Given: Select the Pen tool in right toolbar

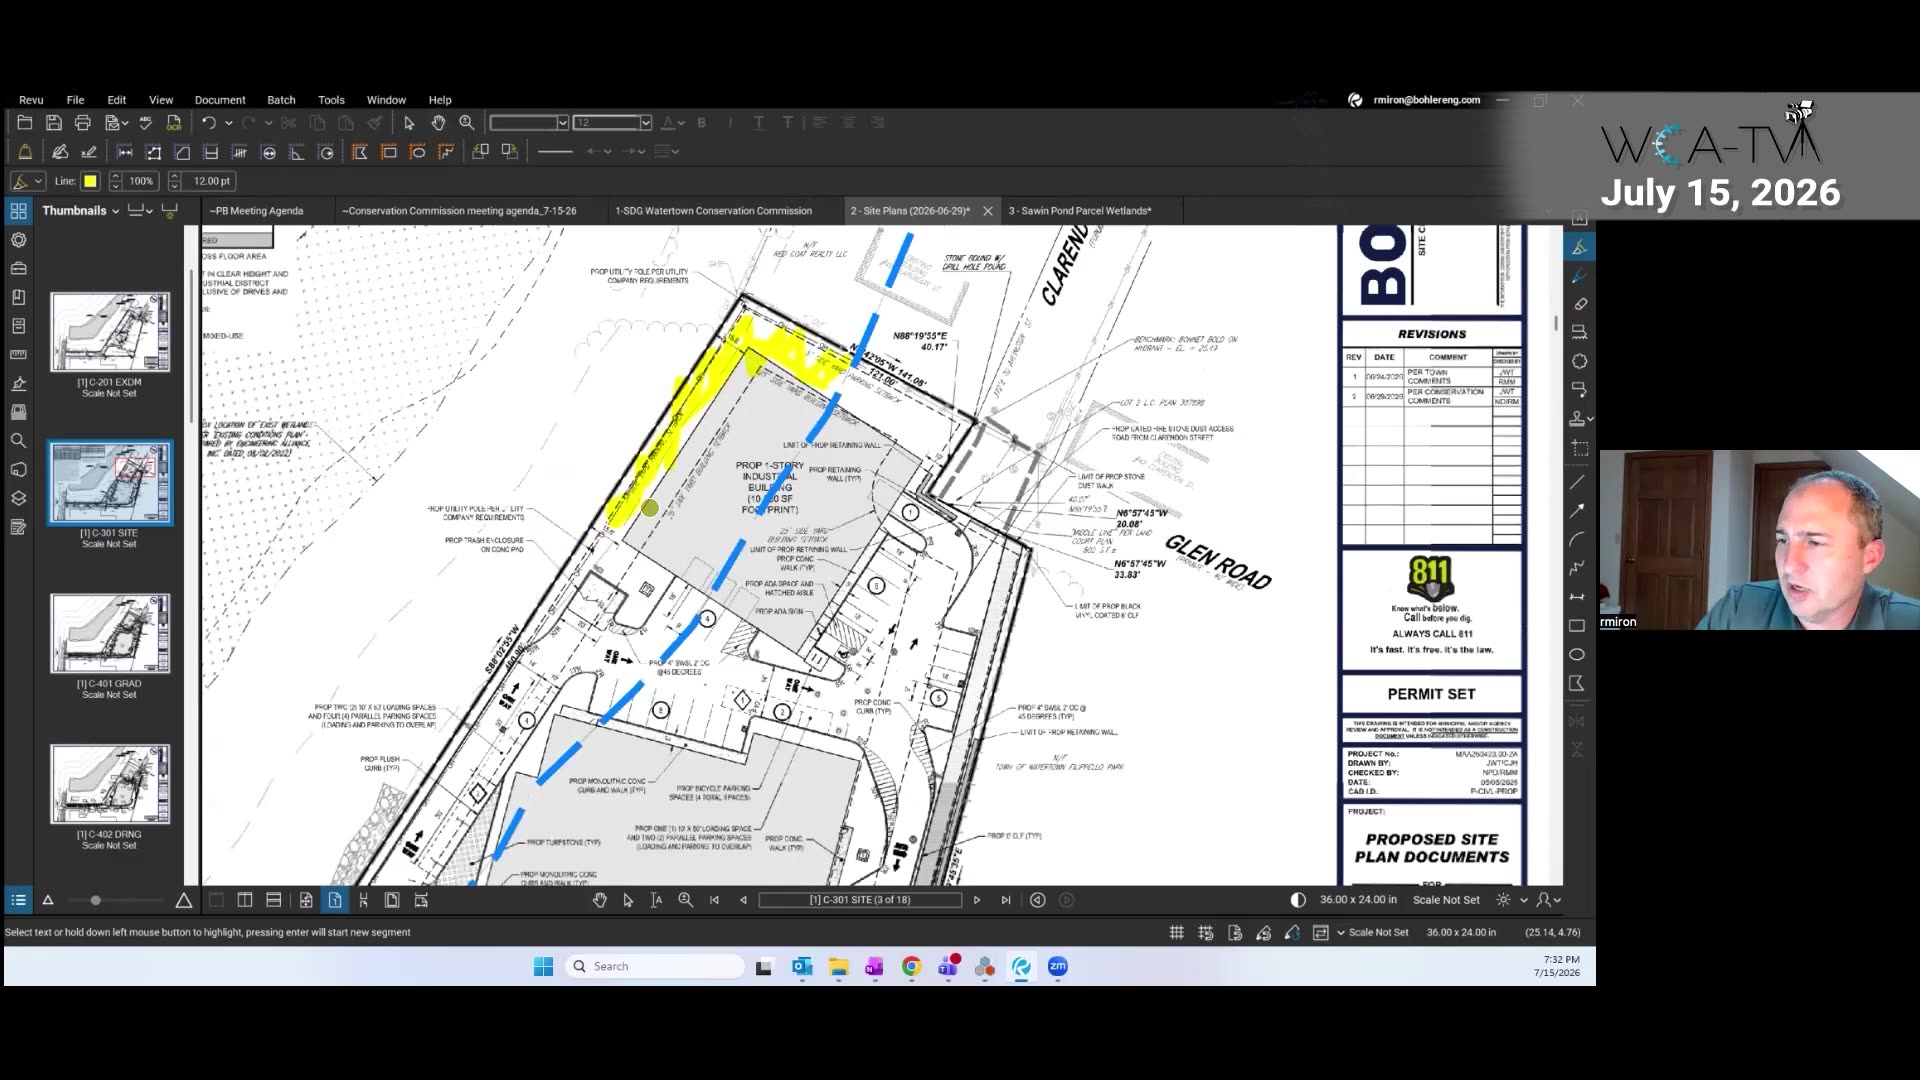Looking at the screenshot, I should (x=1579, y=275).
